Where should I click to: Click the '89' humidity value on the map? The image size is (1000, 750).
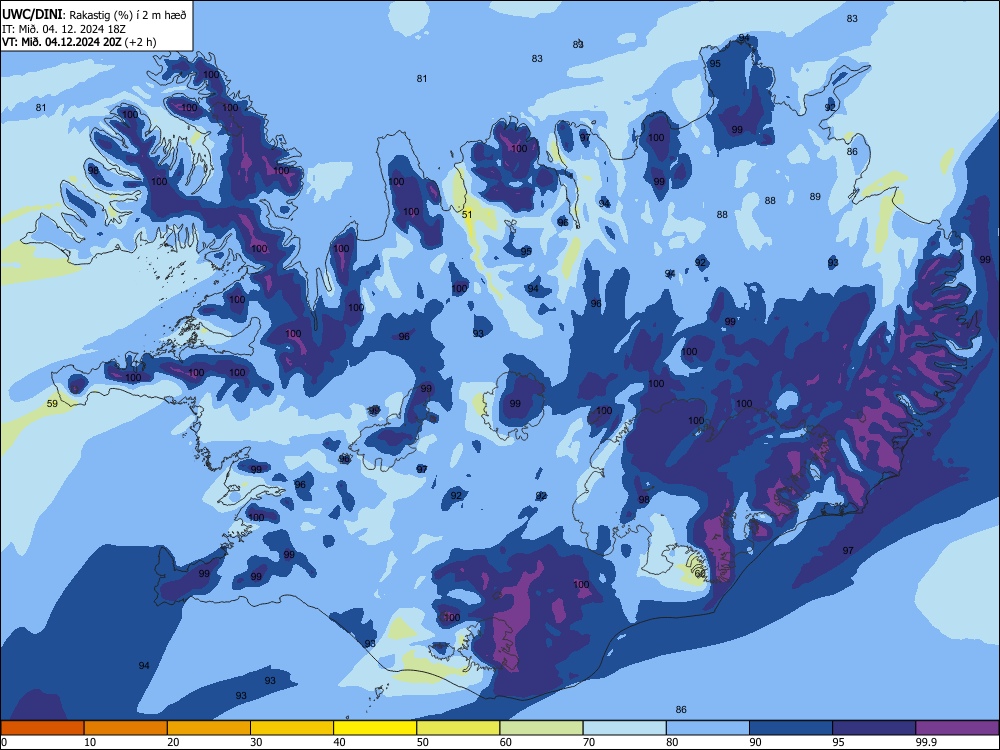coord(815,196)
